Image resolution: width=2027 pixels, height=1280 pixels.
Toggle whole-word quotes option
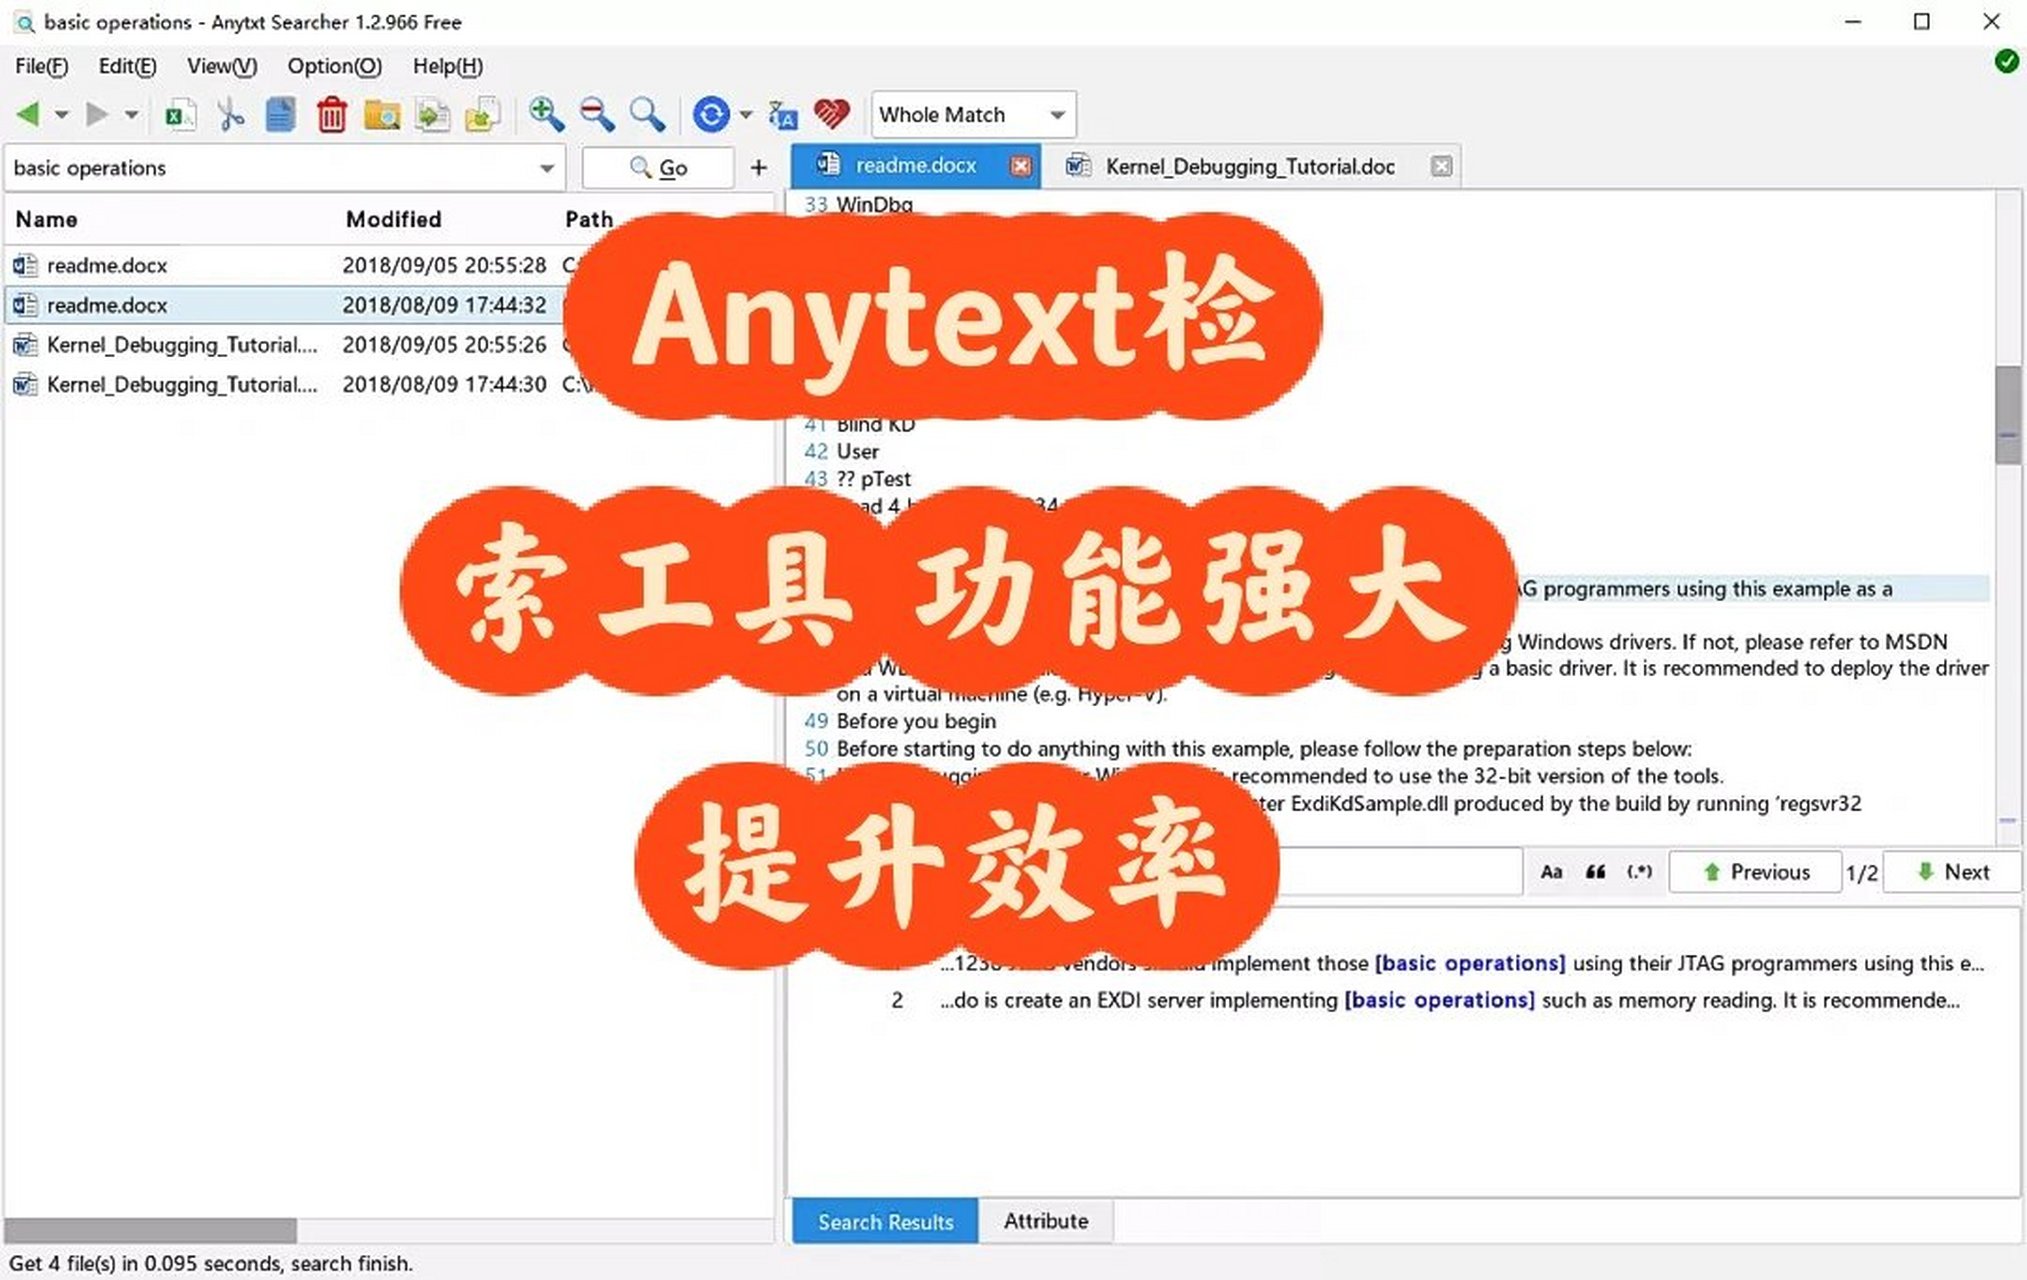tap(1596, 872)
